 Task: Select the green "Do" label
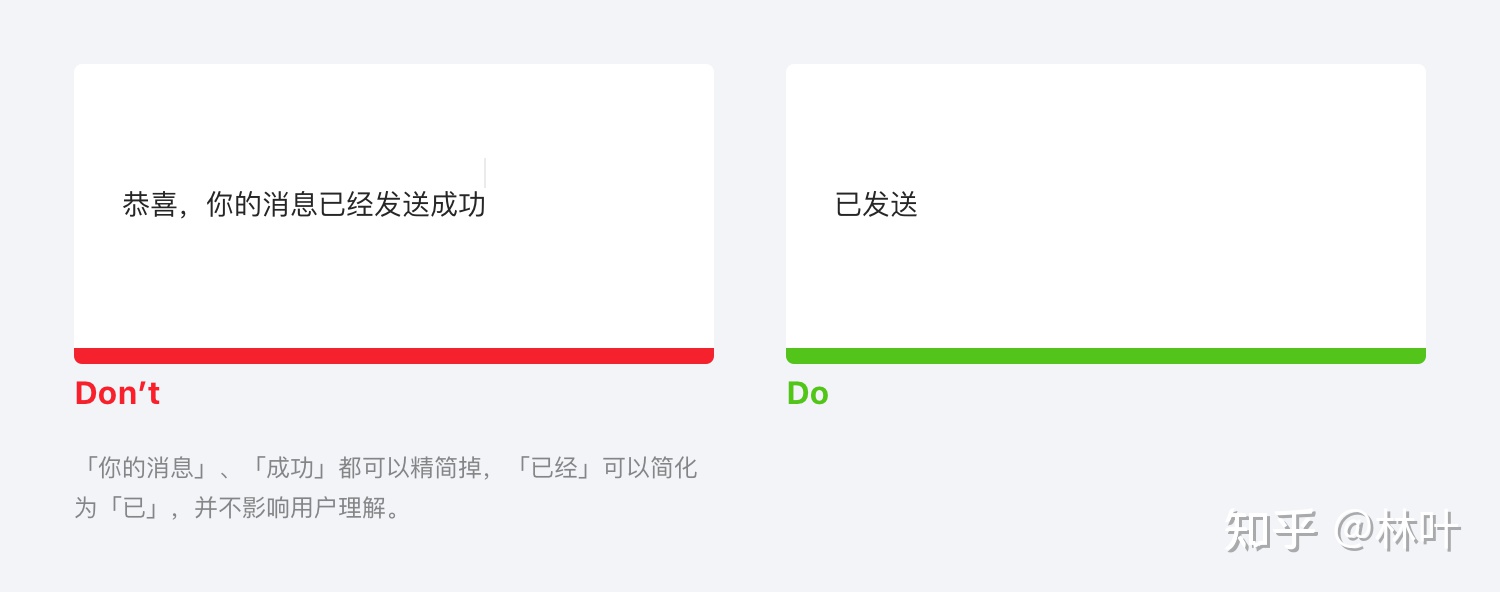(807, 393)
